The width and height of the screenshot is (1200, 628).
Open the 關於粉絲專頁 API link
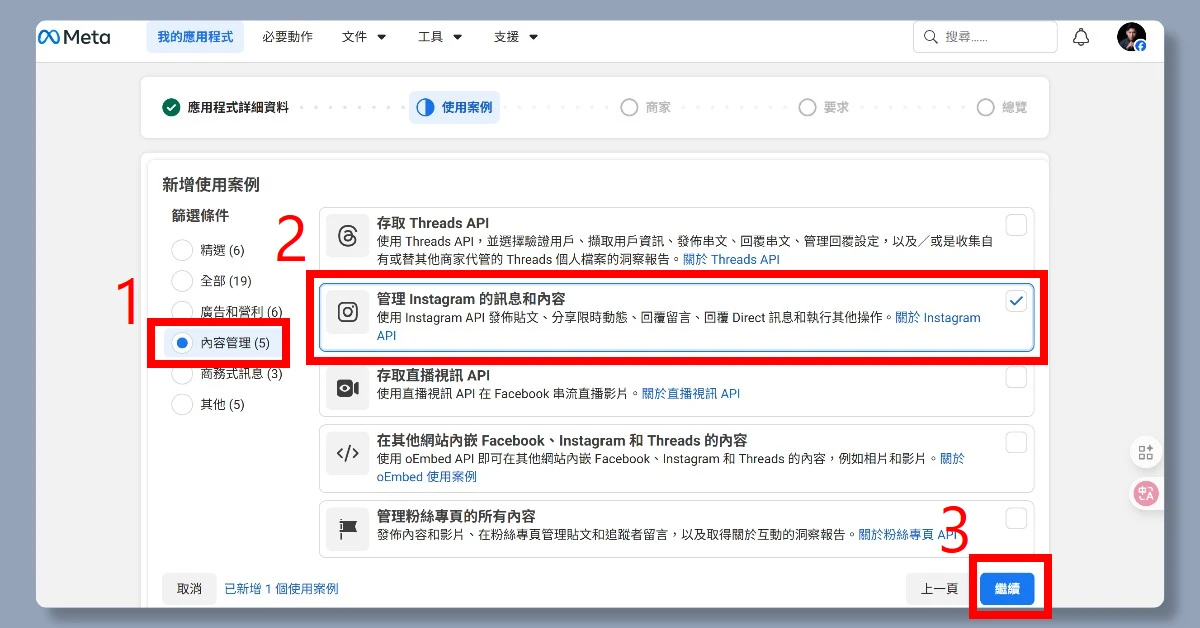point(908,535)
